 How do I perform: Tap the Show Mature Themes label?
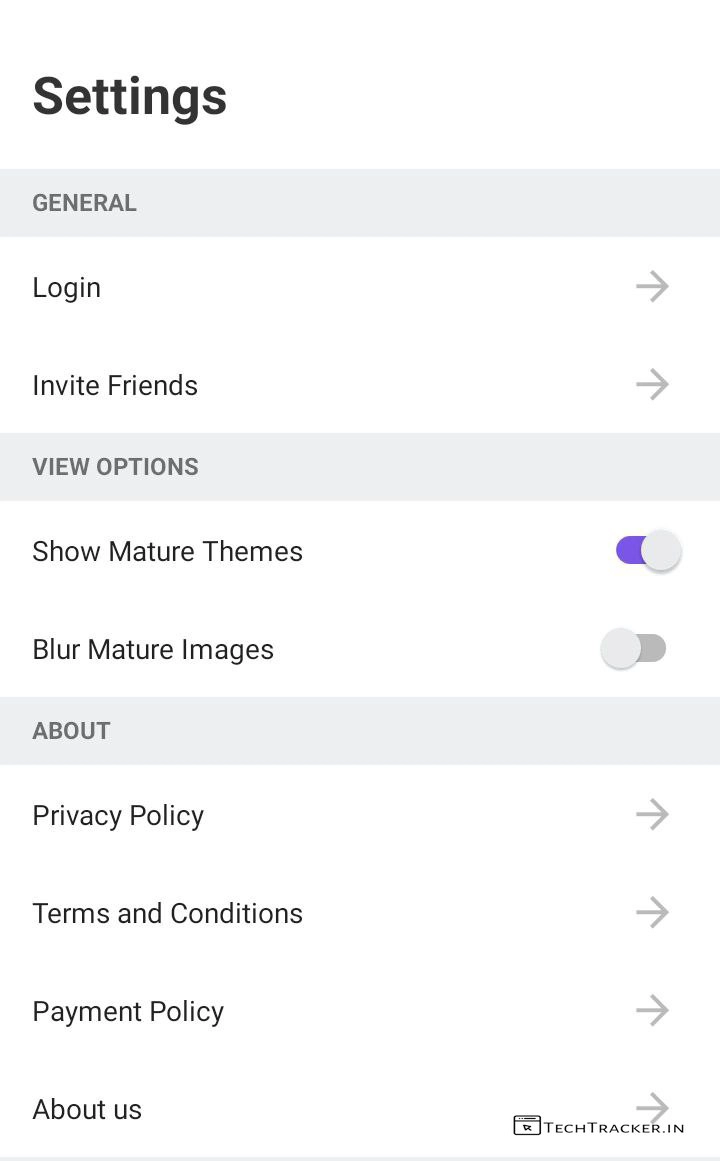(x=167, y=552)
